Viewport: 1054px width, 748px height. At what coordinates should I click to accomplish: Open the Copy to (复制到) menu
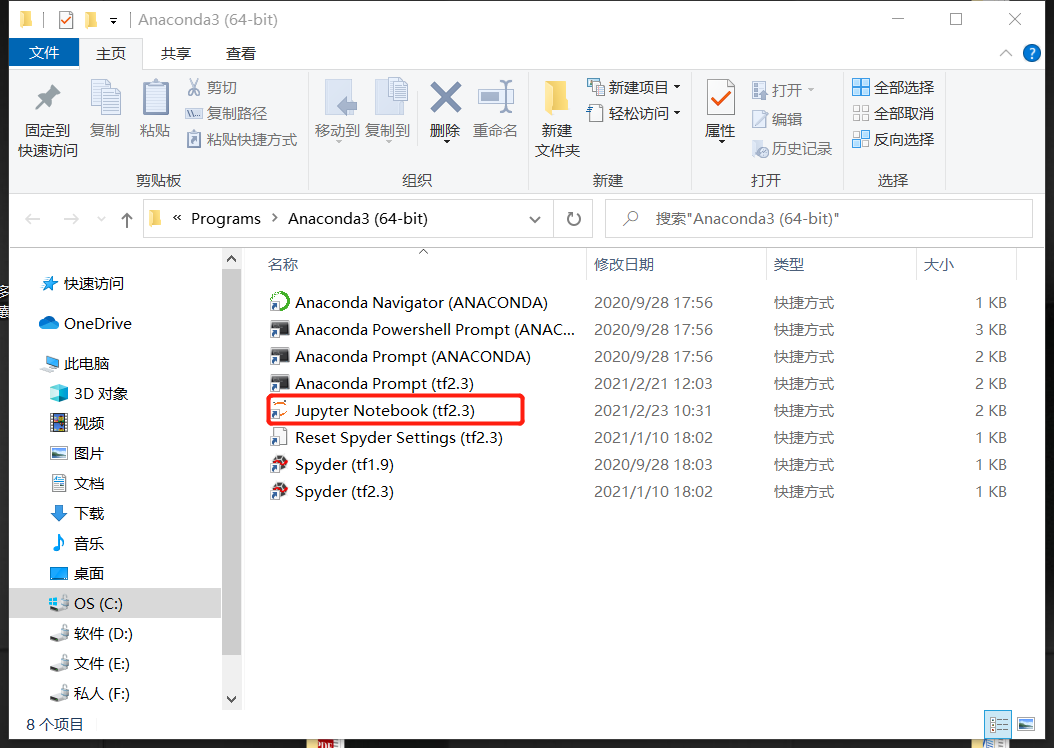(x=388, y=110)
